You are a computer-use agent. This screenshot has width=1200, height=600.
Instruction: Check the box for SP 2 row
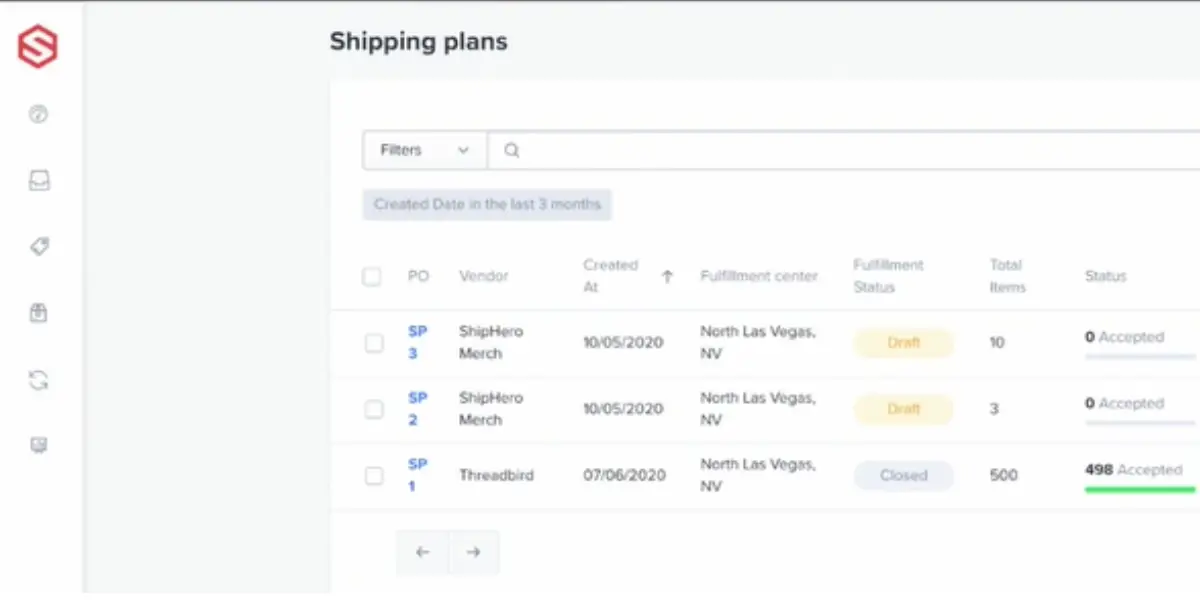373,409
